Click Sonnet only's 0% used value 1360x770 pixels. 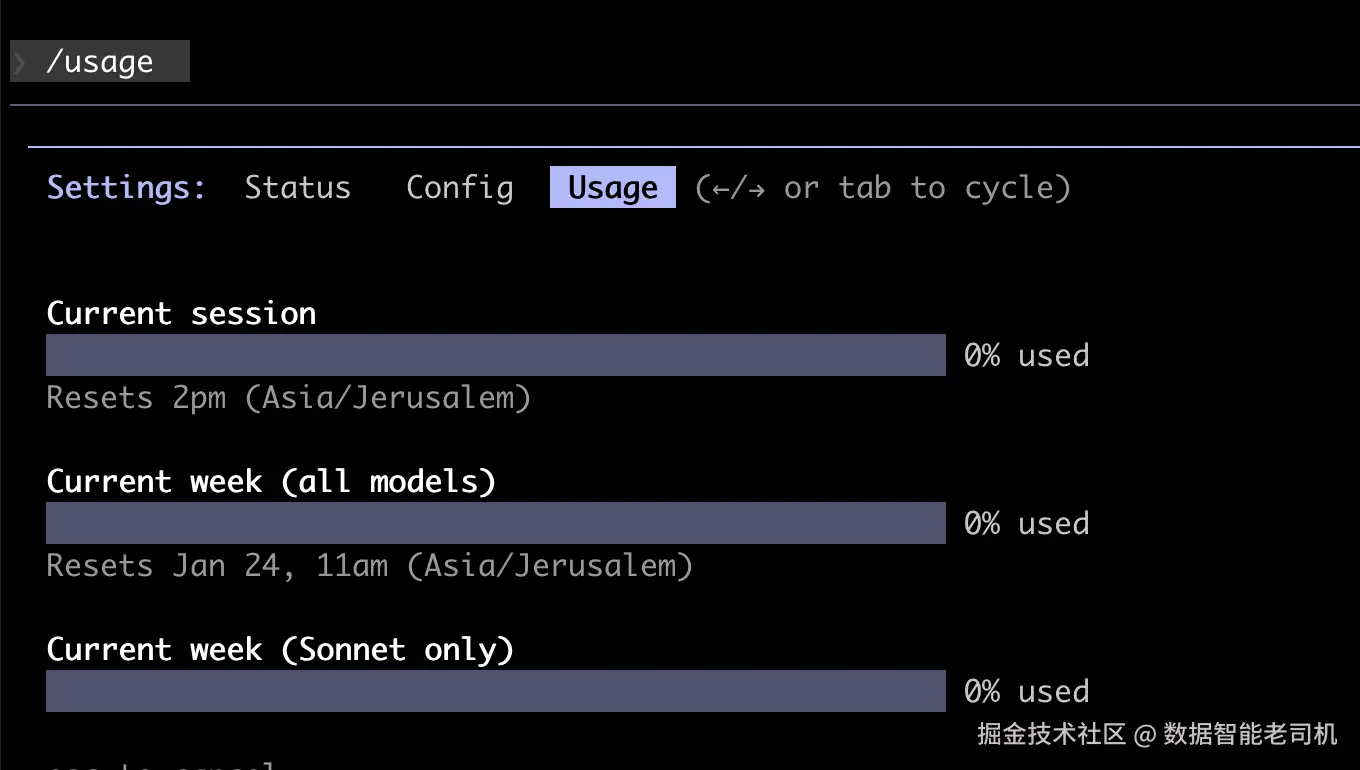[x=1026, y=692]
